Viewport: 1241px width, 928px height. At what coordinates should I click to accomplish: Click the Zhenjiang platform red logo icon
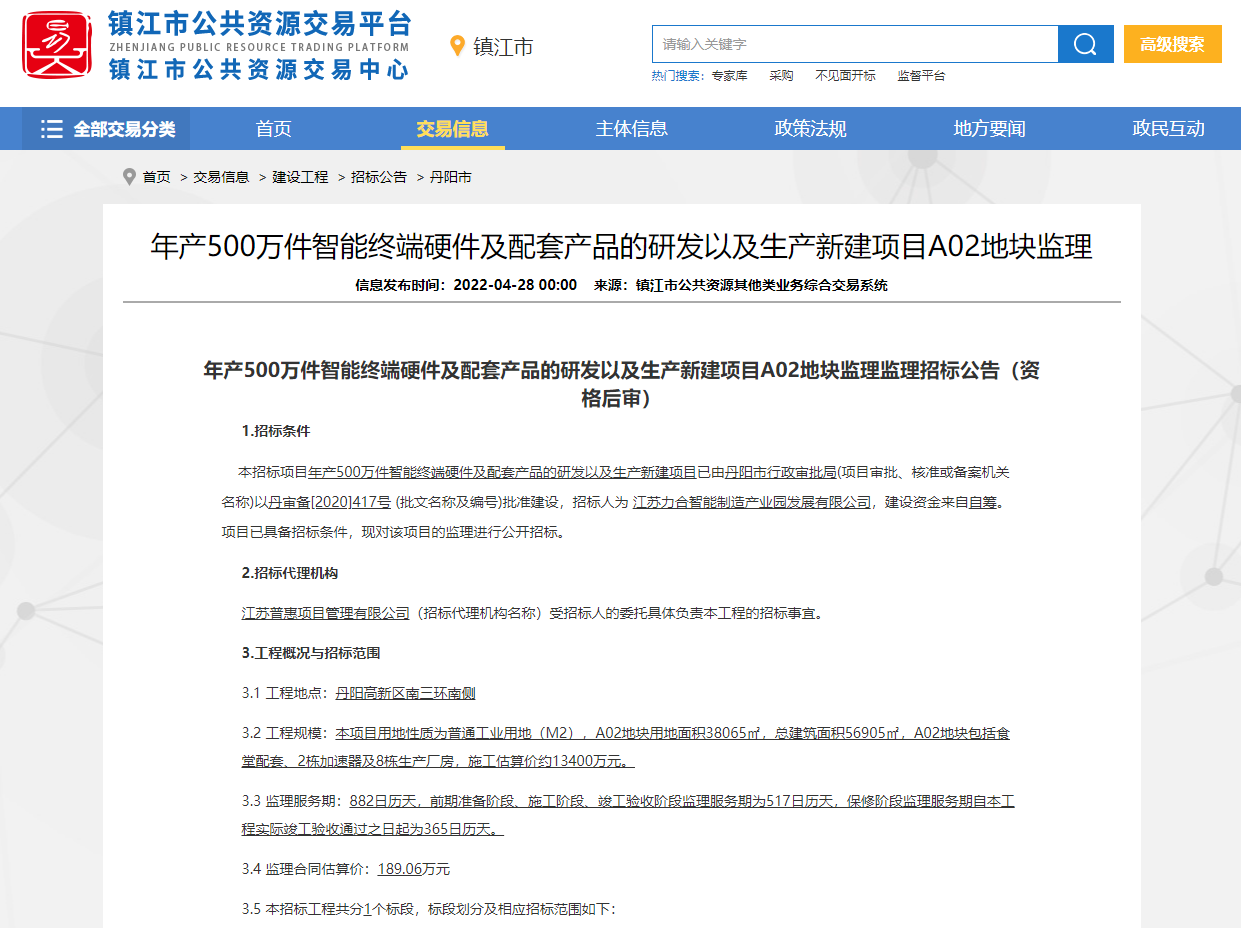point(56,45)
